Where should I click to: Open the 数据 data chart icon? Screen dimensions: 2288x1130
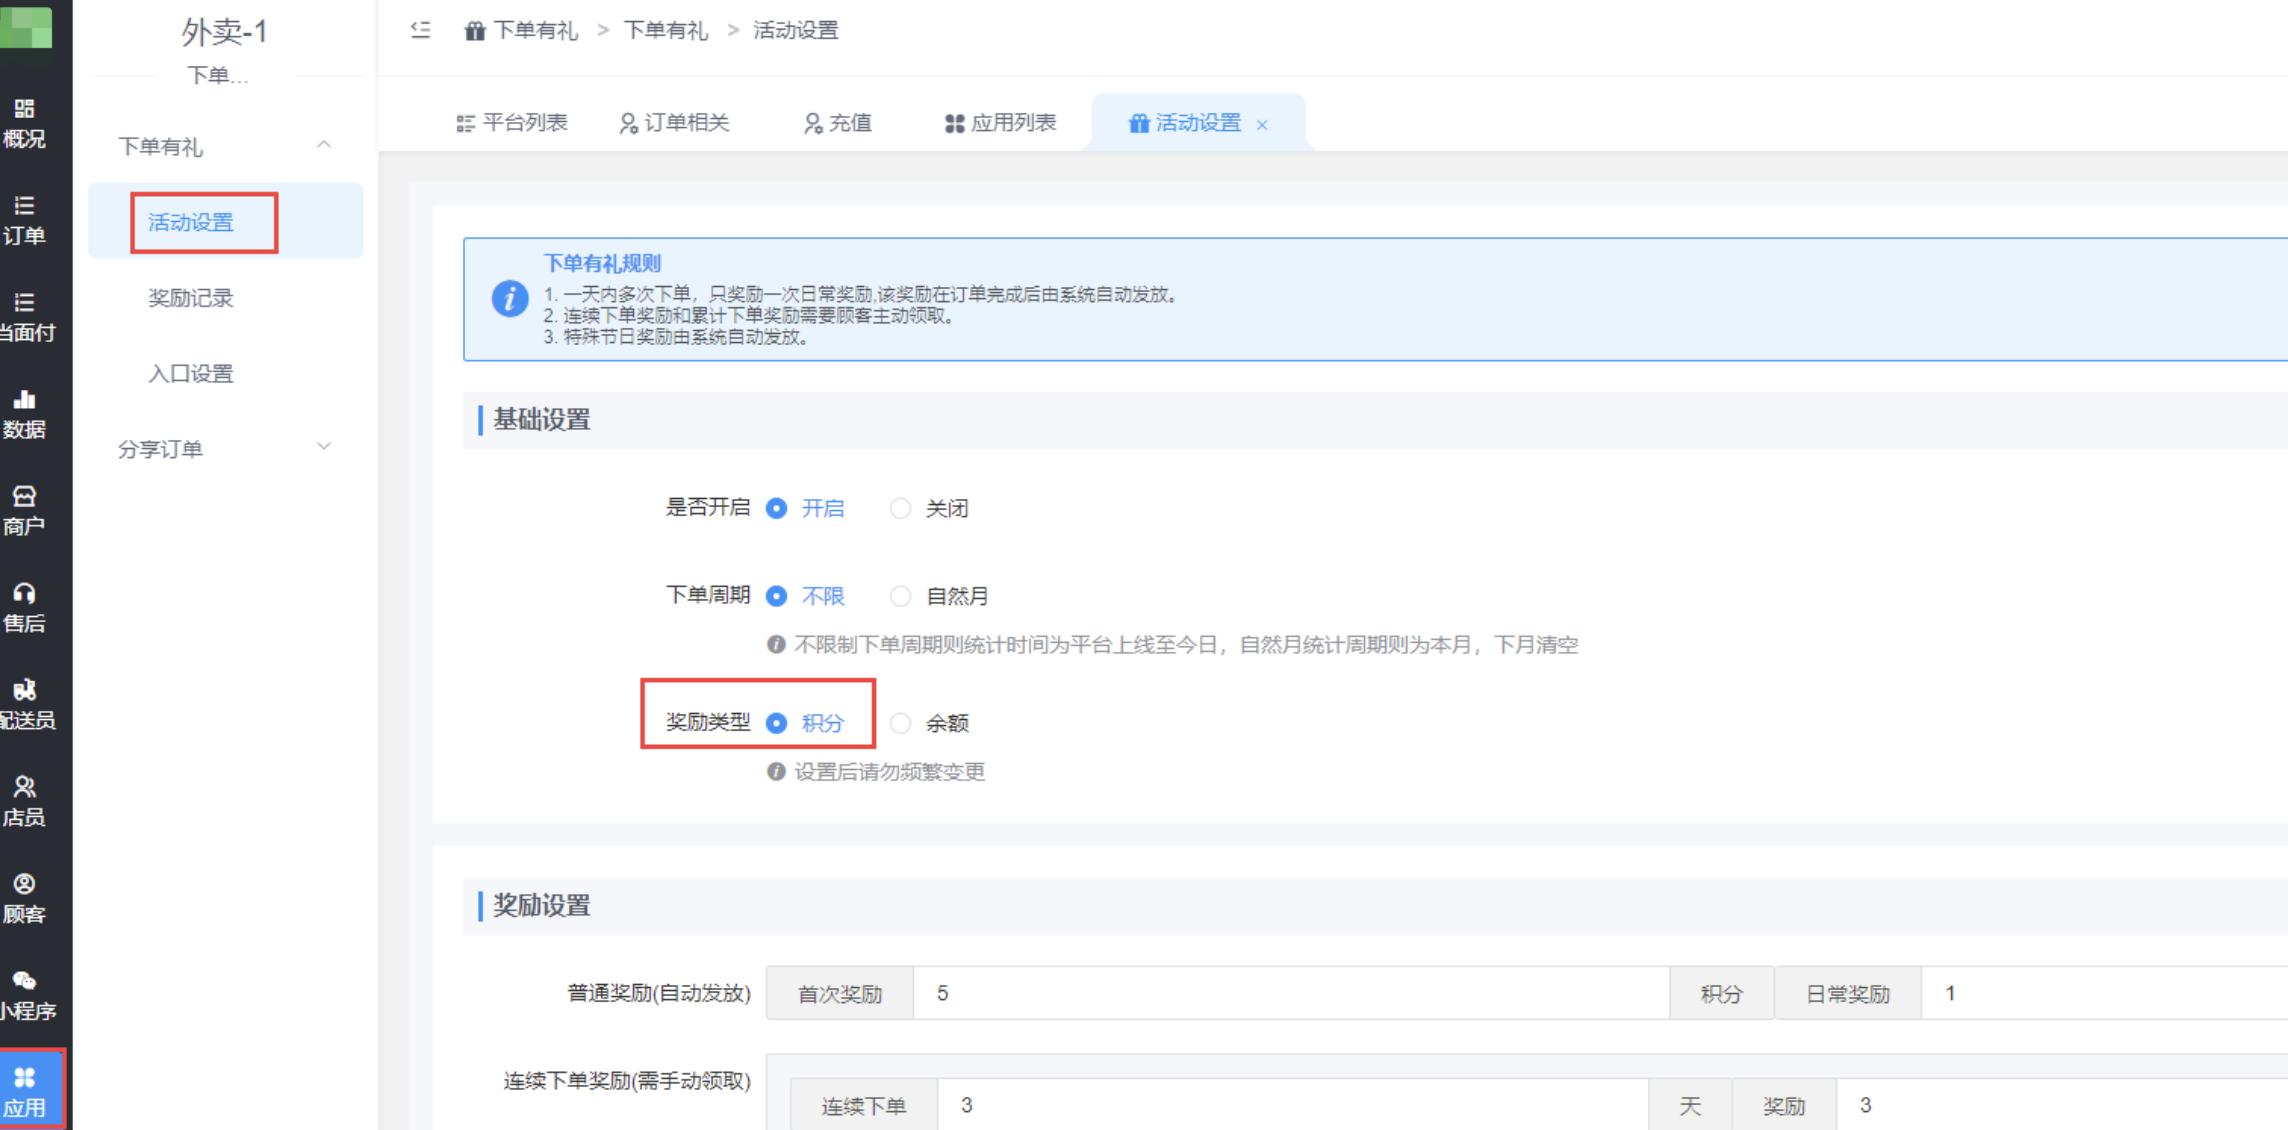25,414
